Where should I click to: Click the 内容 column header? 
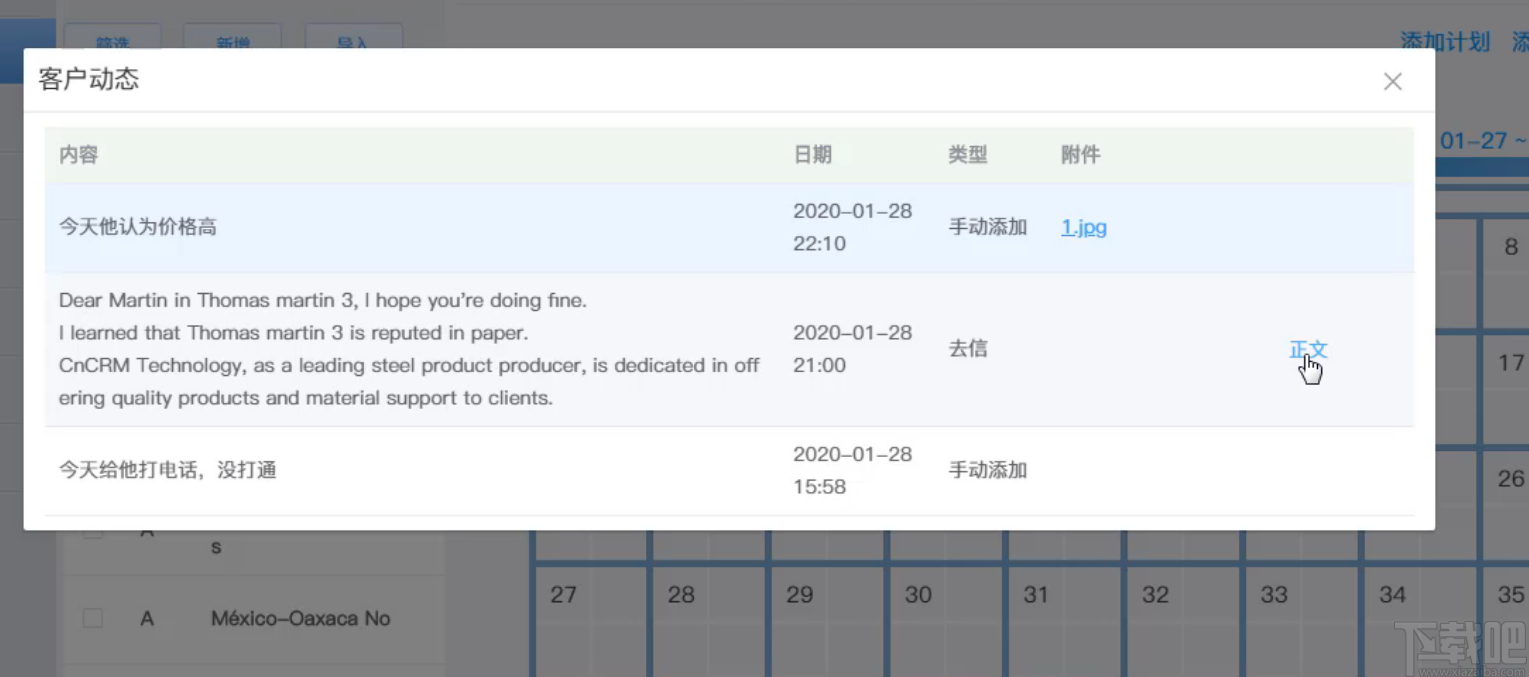[x=78, y=155]
